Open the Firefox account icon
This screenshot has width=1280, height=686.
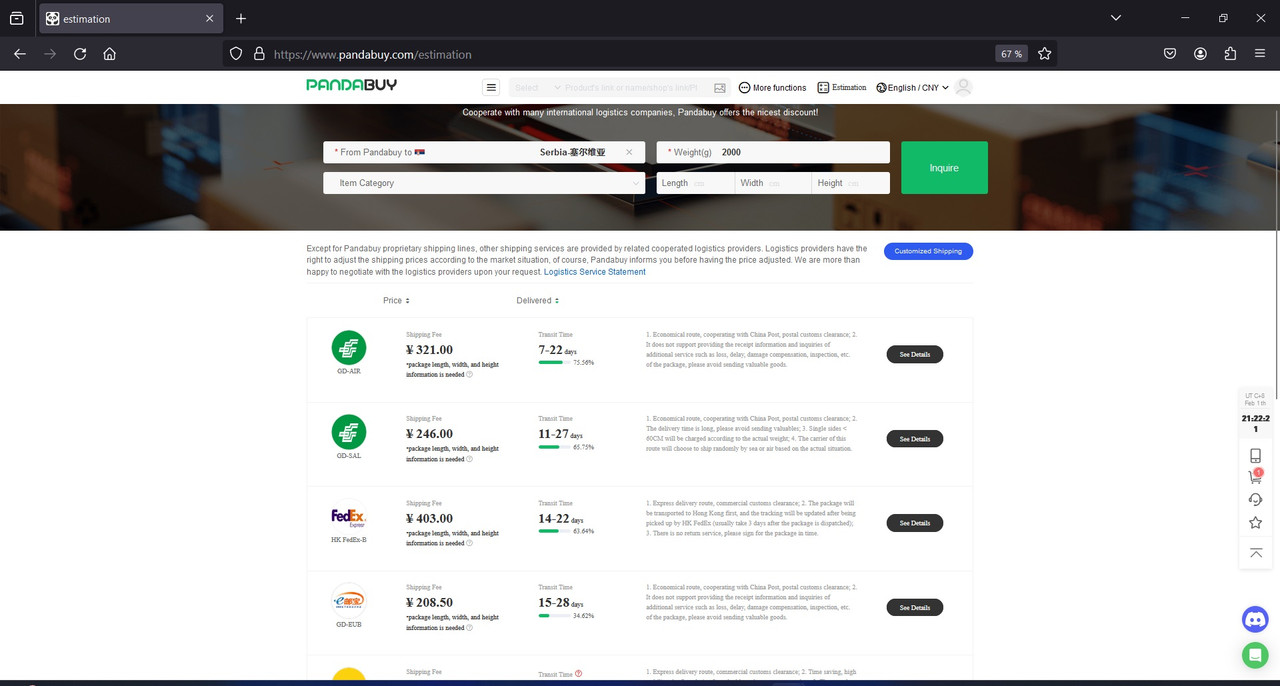1200,54
